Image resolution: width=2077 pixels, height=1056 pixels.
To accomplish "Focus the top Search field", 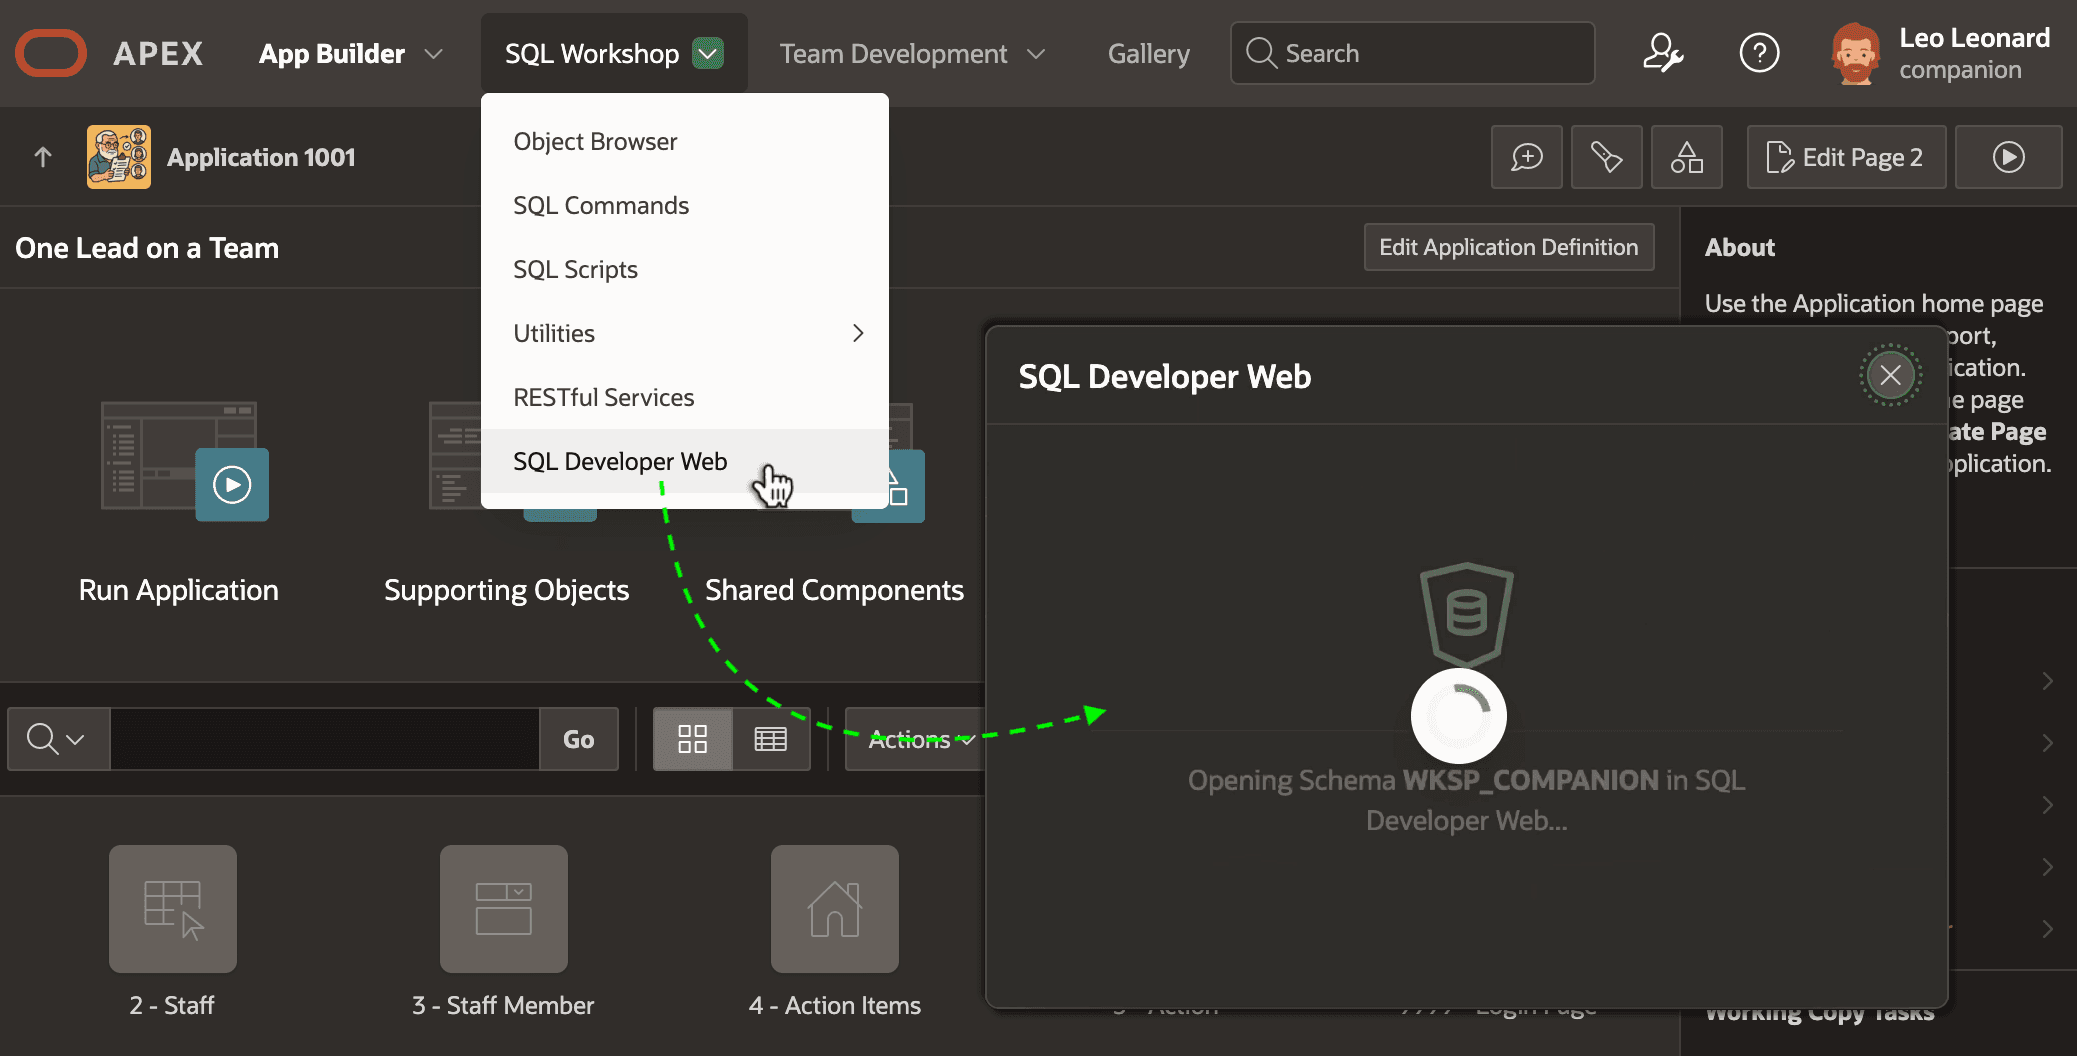I will coord(1412,53).
